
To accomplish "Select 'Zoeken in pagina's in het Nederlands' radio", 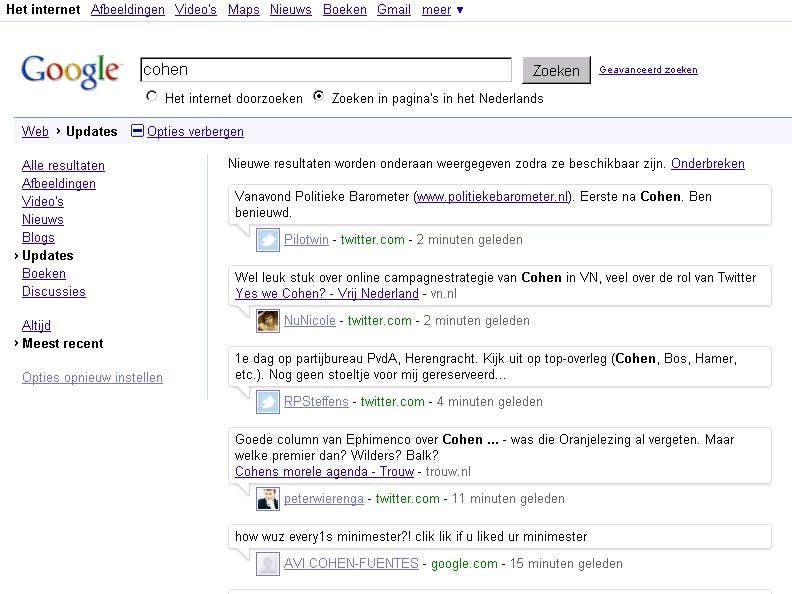I will [318, 96].
